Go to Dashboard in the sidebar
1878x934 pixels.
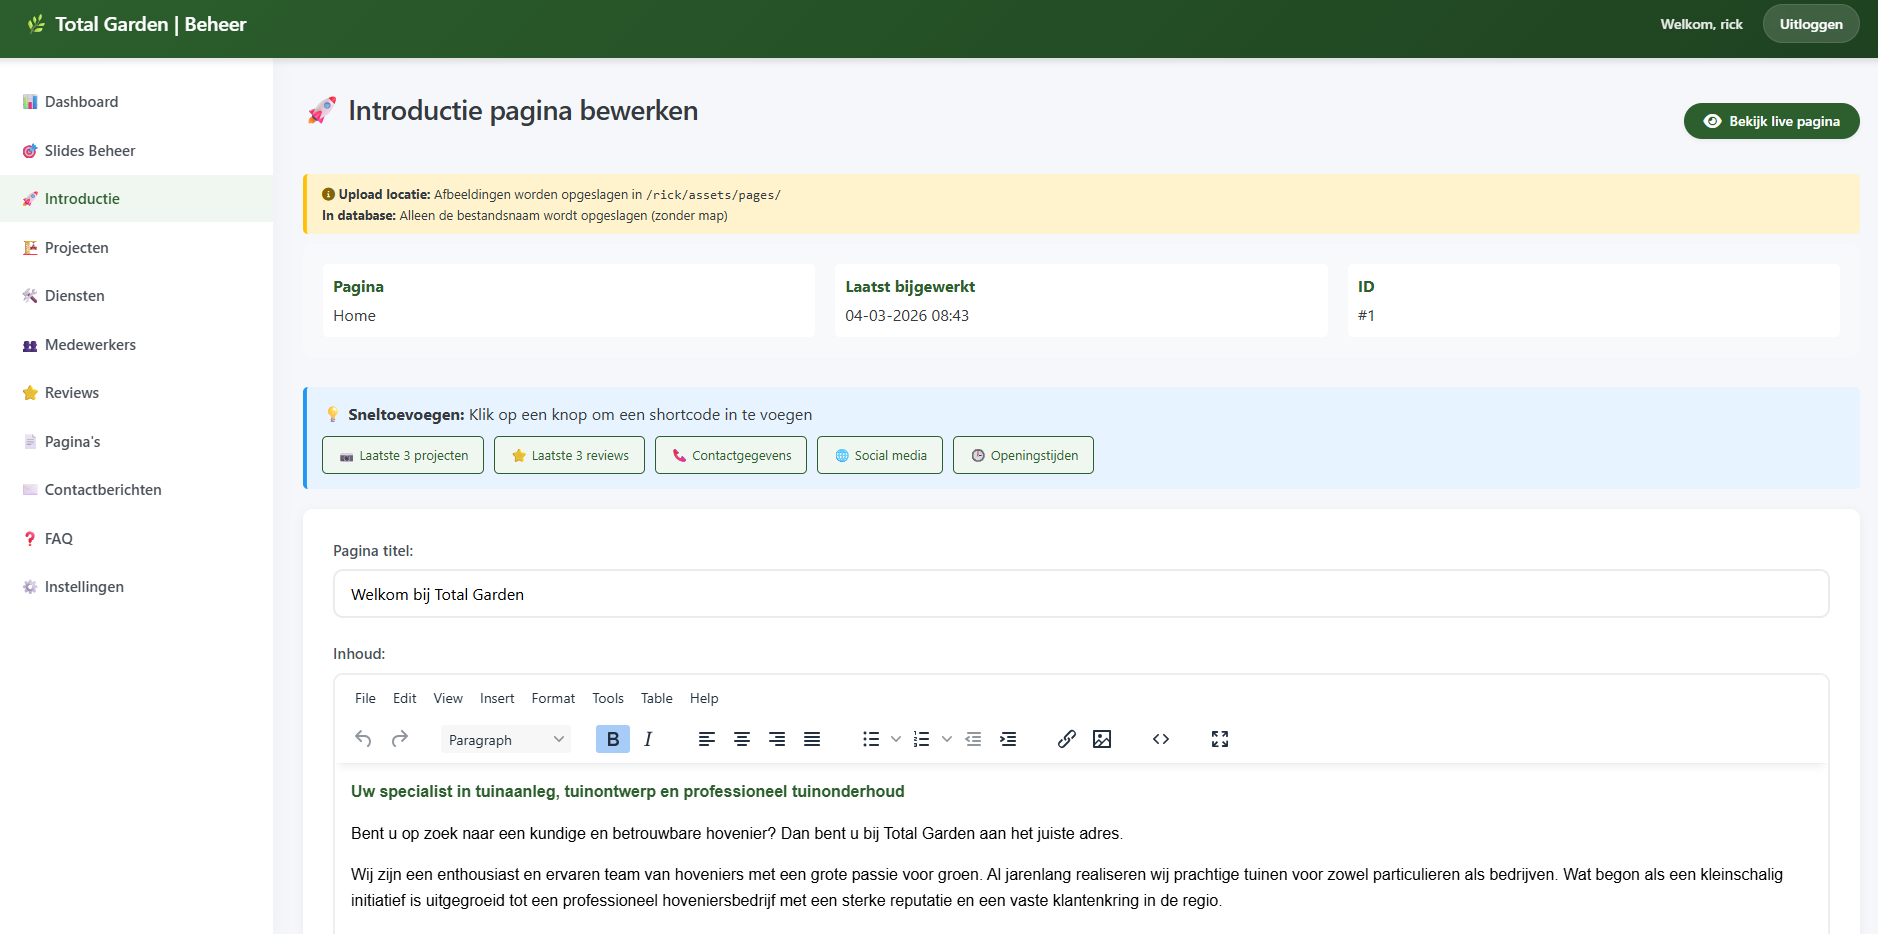pyautogui.click(x=136, y=102)
